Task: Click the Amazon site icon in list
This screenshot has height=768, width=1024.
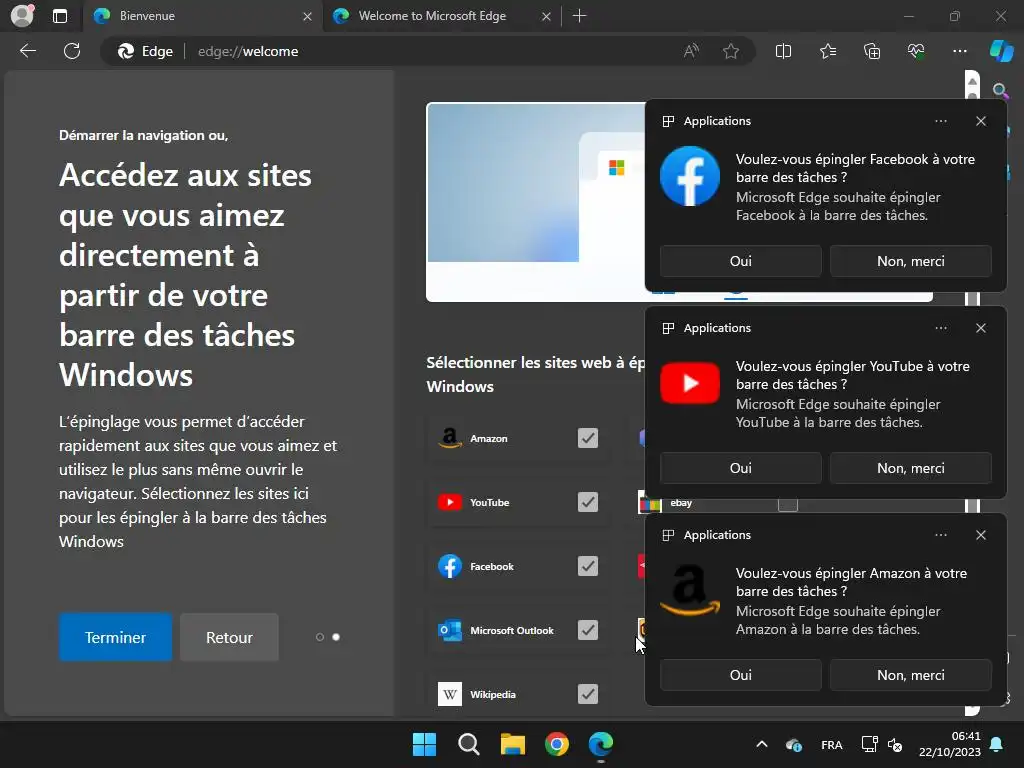Action: coord(450,438)
